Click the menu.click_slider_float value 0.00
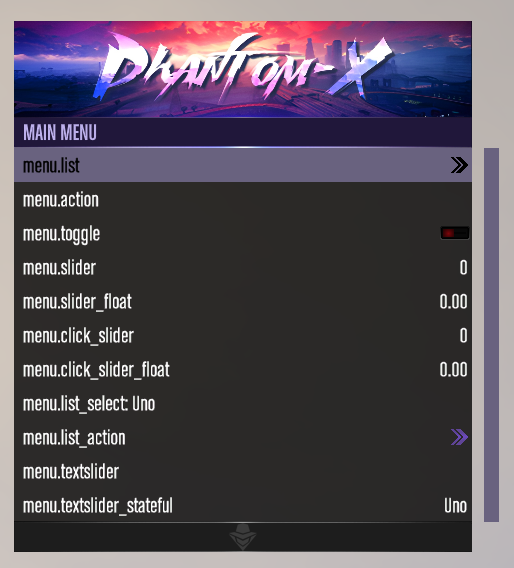 453,369
